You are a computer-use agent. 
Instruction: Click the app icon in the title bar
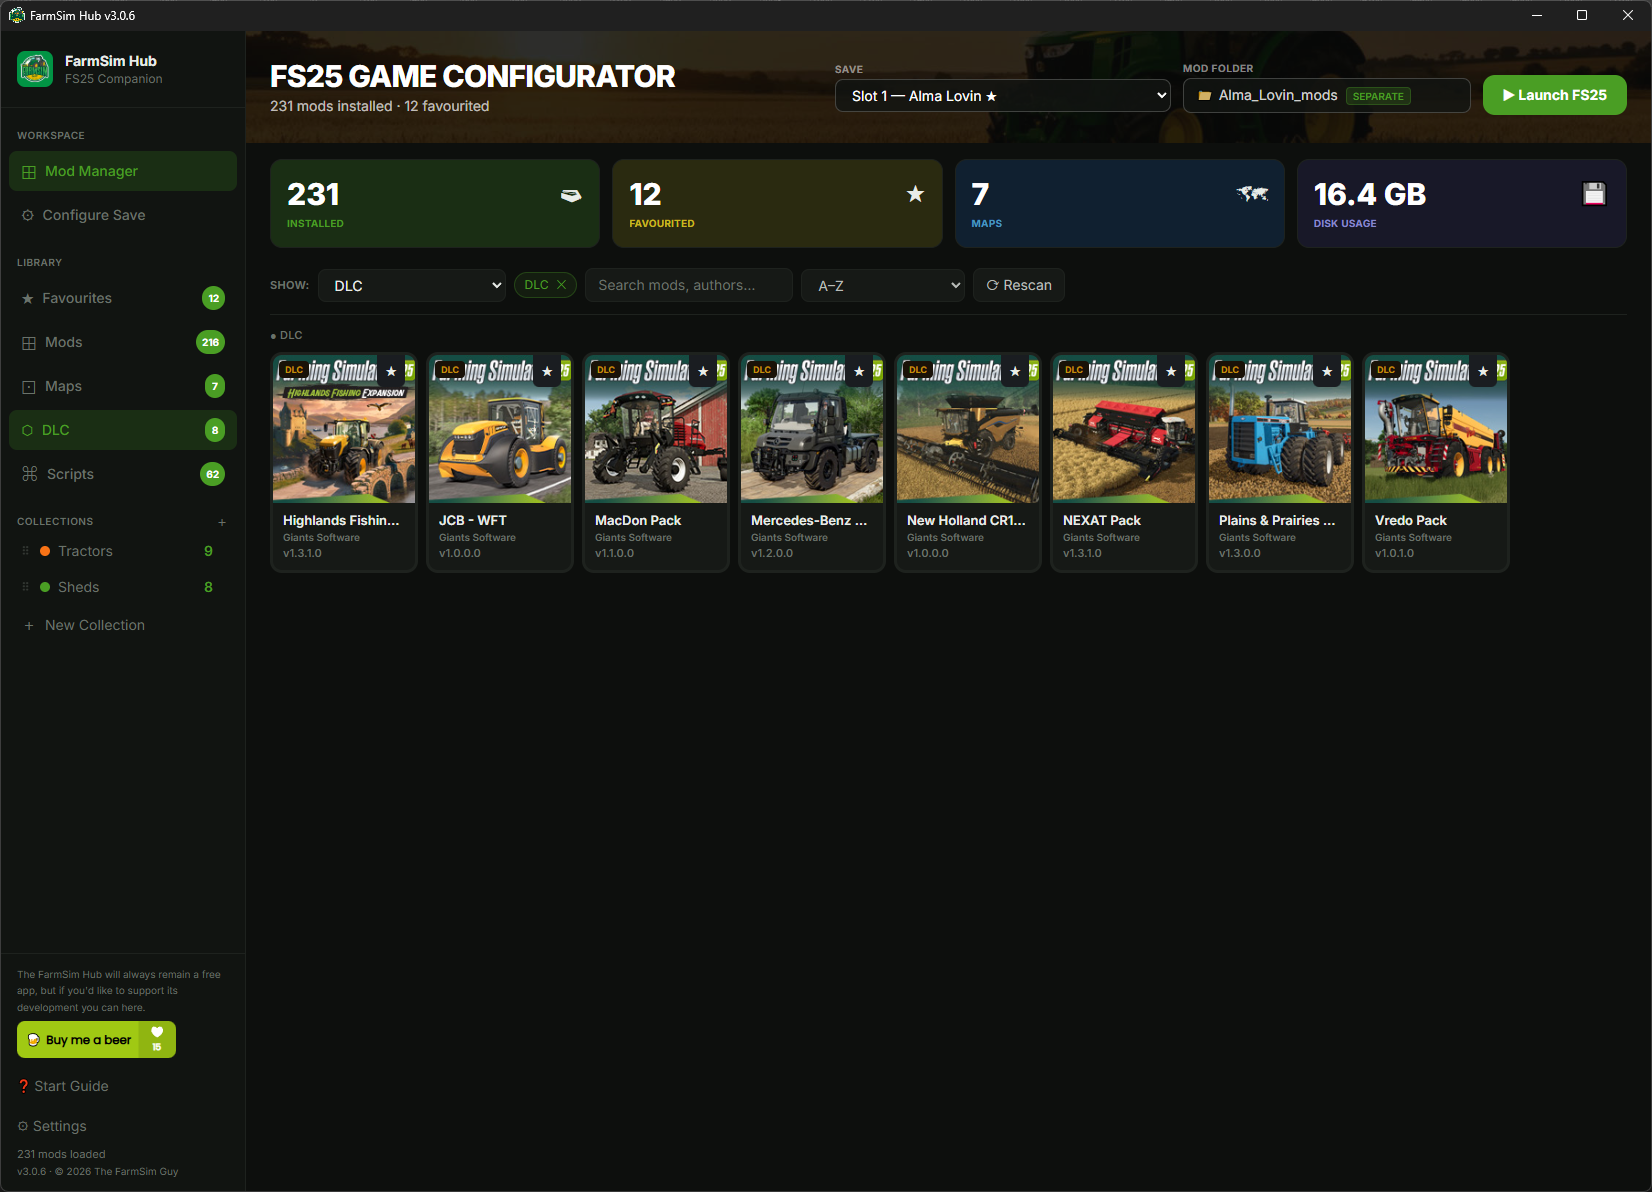coord(16,15)
